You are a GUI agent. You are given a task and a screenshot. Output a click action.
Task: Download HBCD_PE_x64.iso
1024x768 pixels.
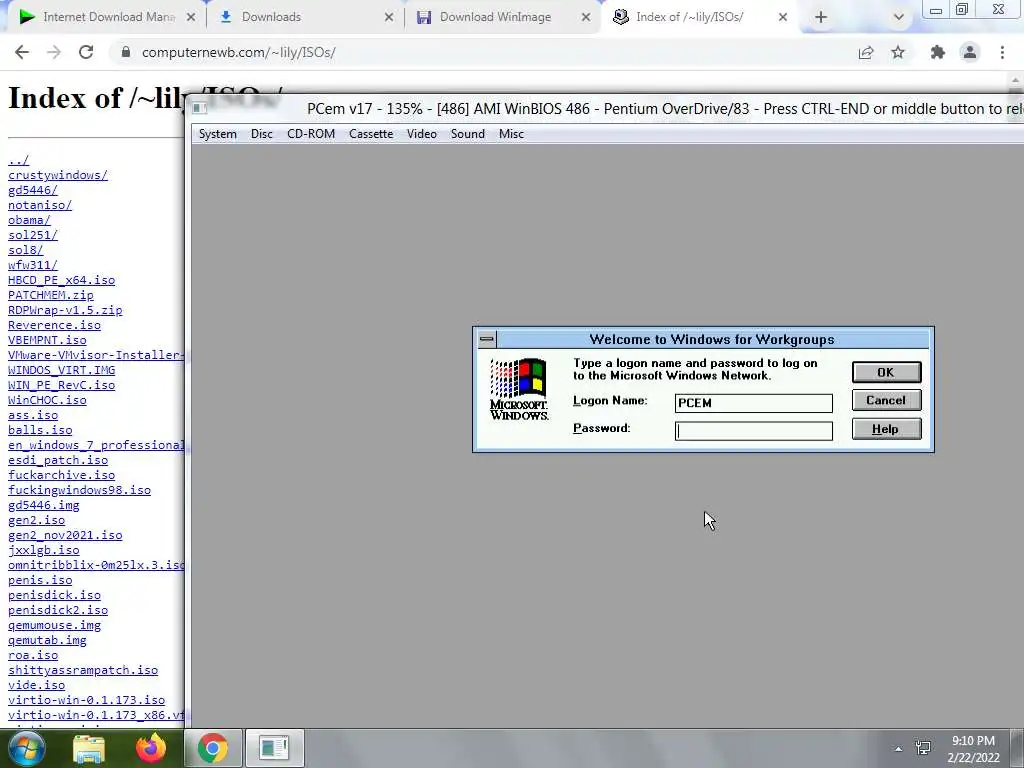(61, 280)
